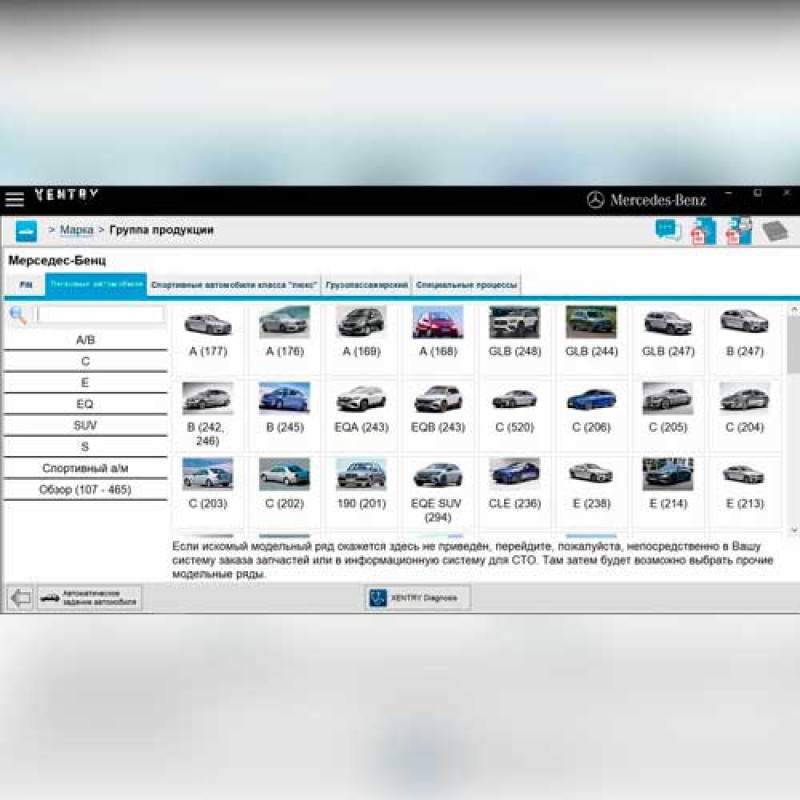Open Обзор (107 - 465) overview

pos(85,490)
